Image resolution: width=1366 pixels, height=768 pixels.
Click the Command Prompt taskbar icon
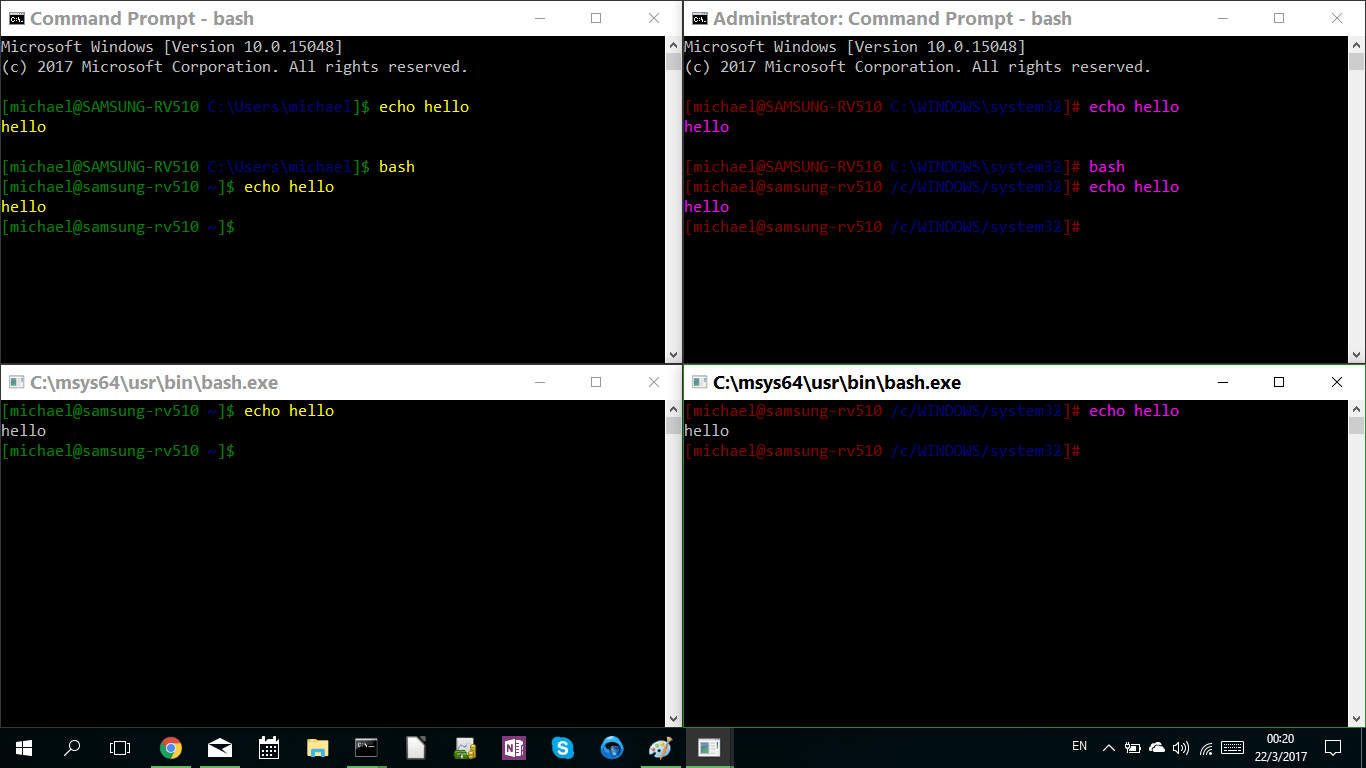pos(367,748)
